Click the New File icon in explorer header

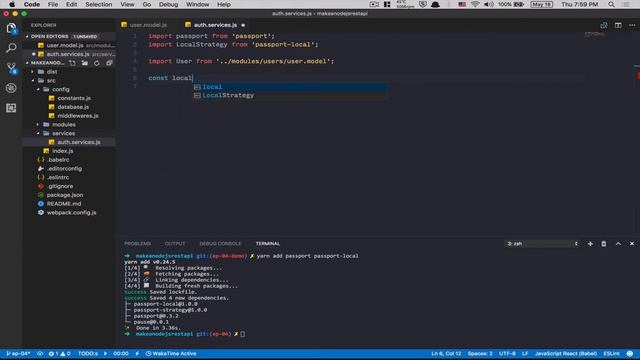(x=72, y=63)
